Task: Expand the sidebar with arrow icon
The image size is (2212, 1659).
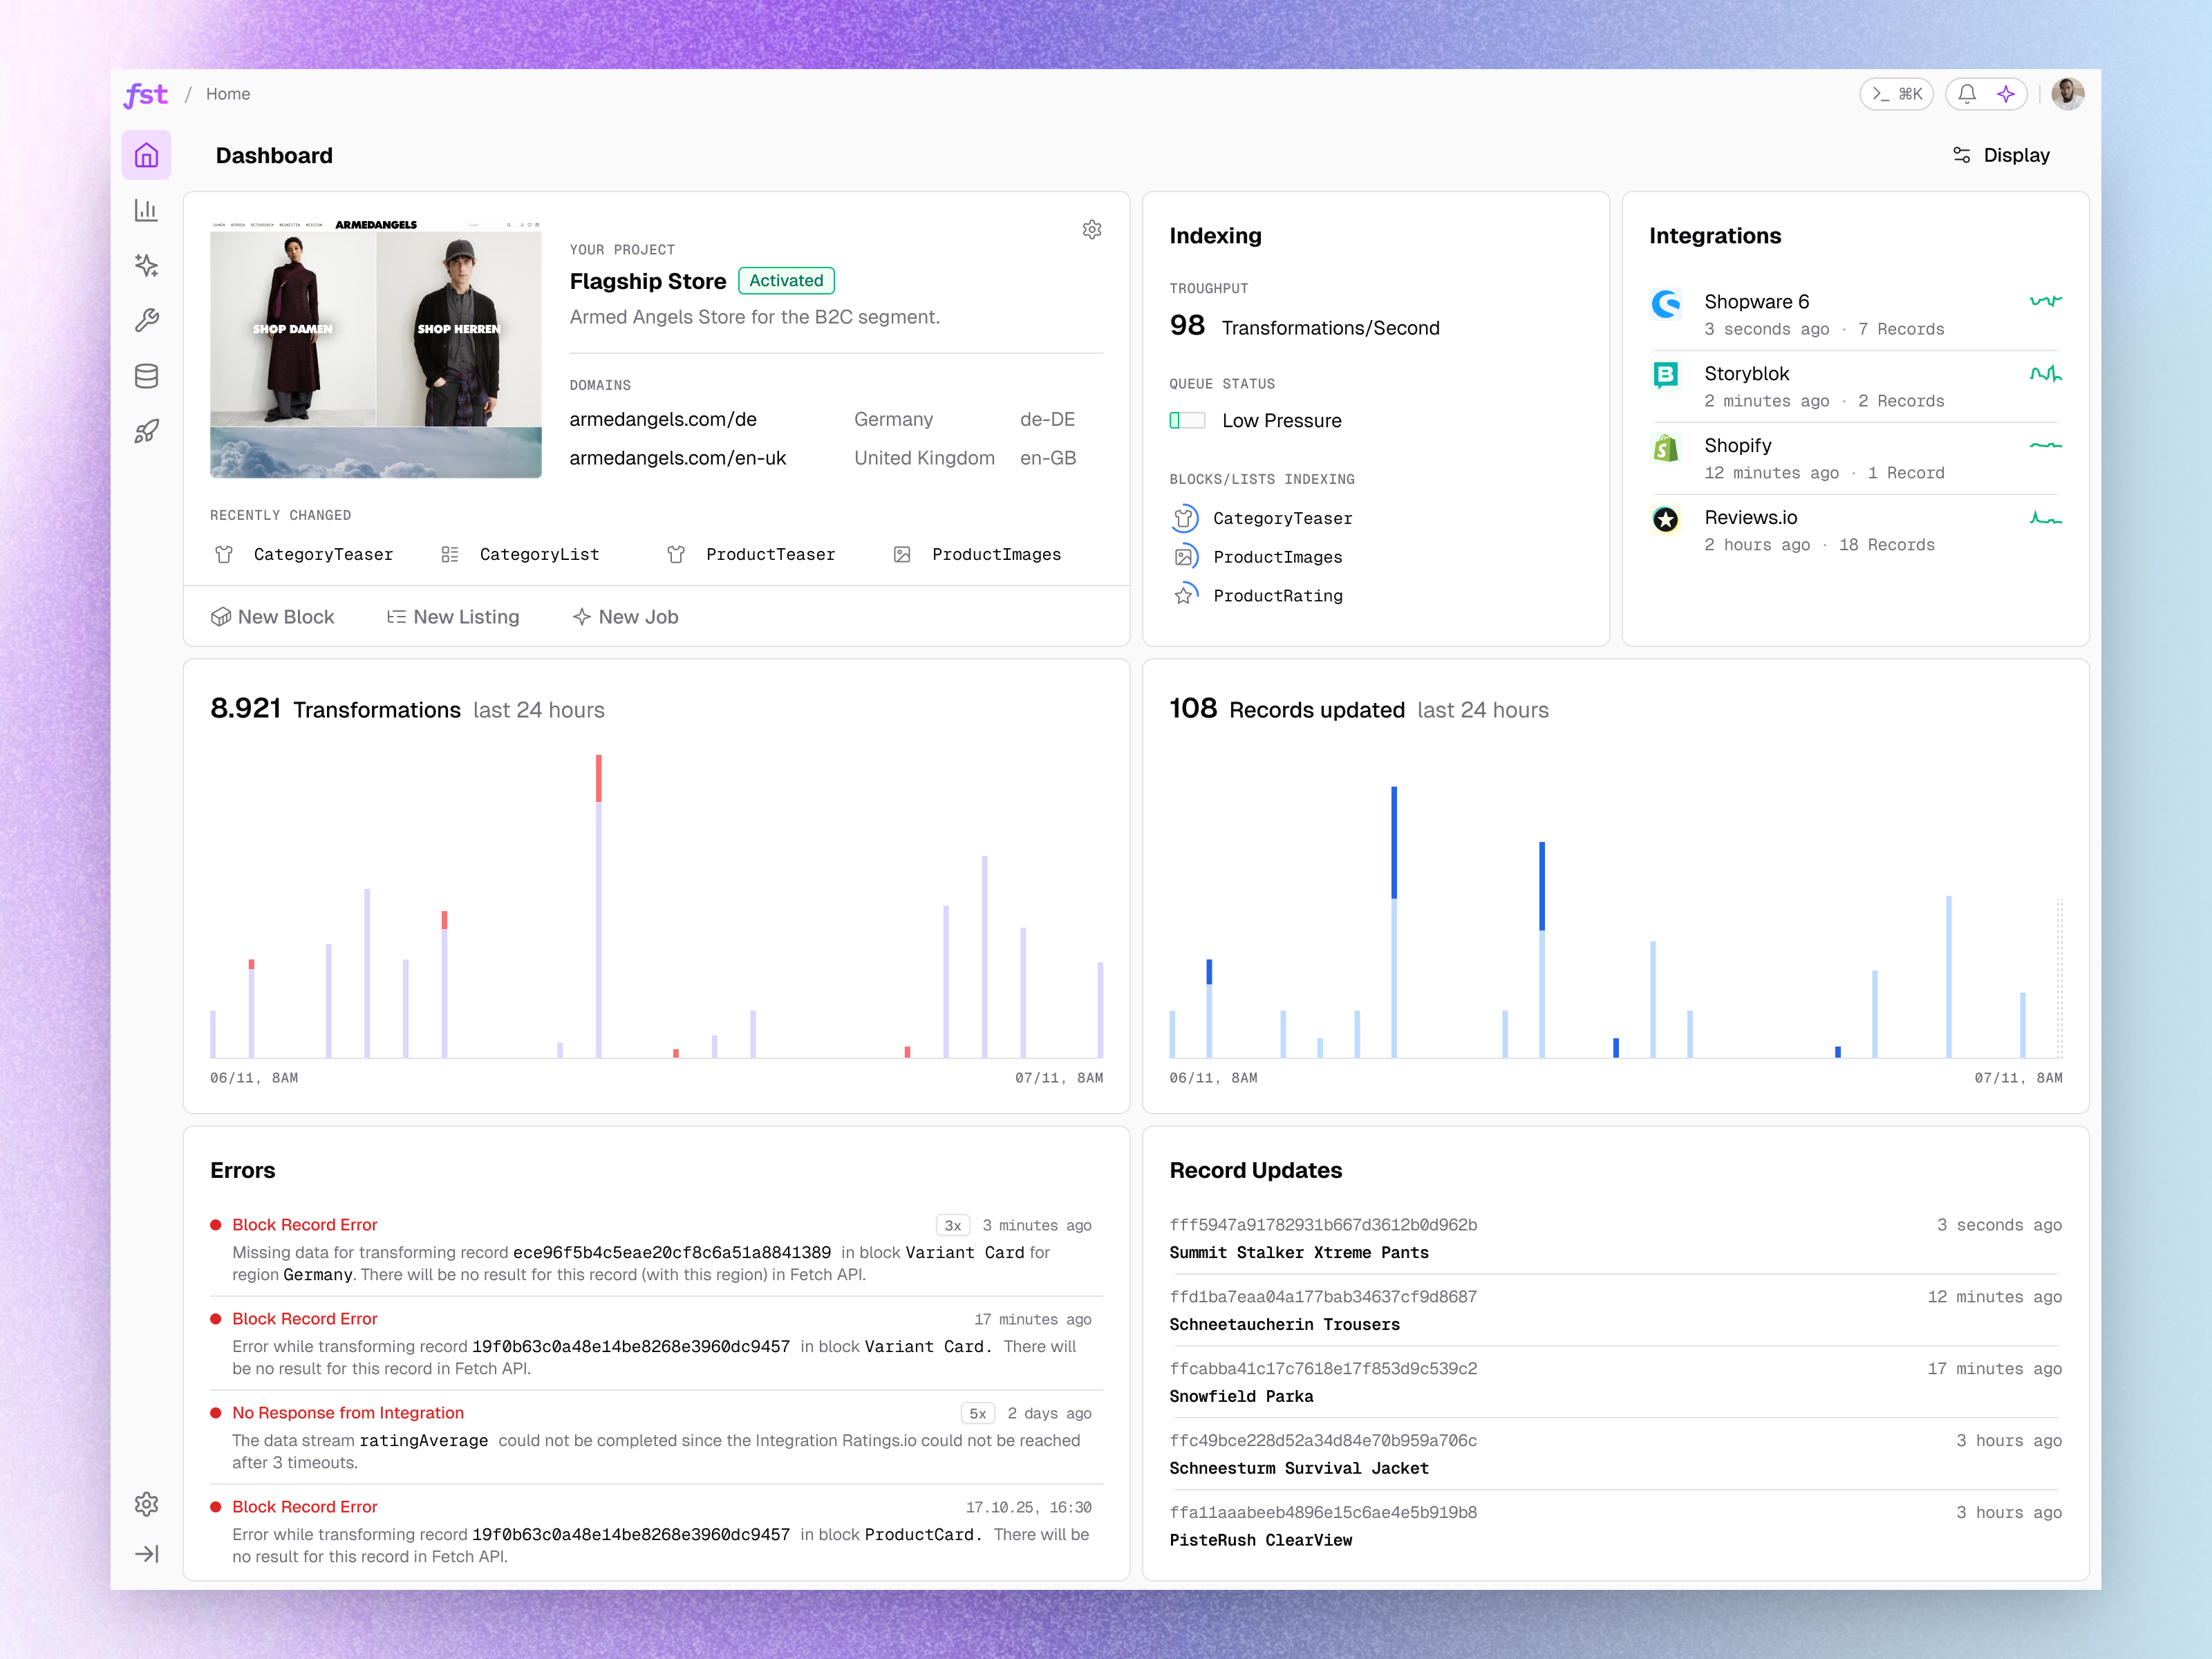Action: click(x=146, y=1554)
